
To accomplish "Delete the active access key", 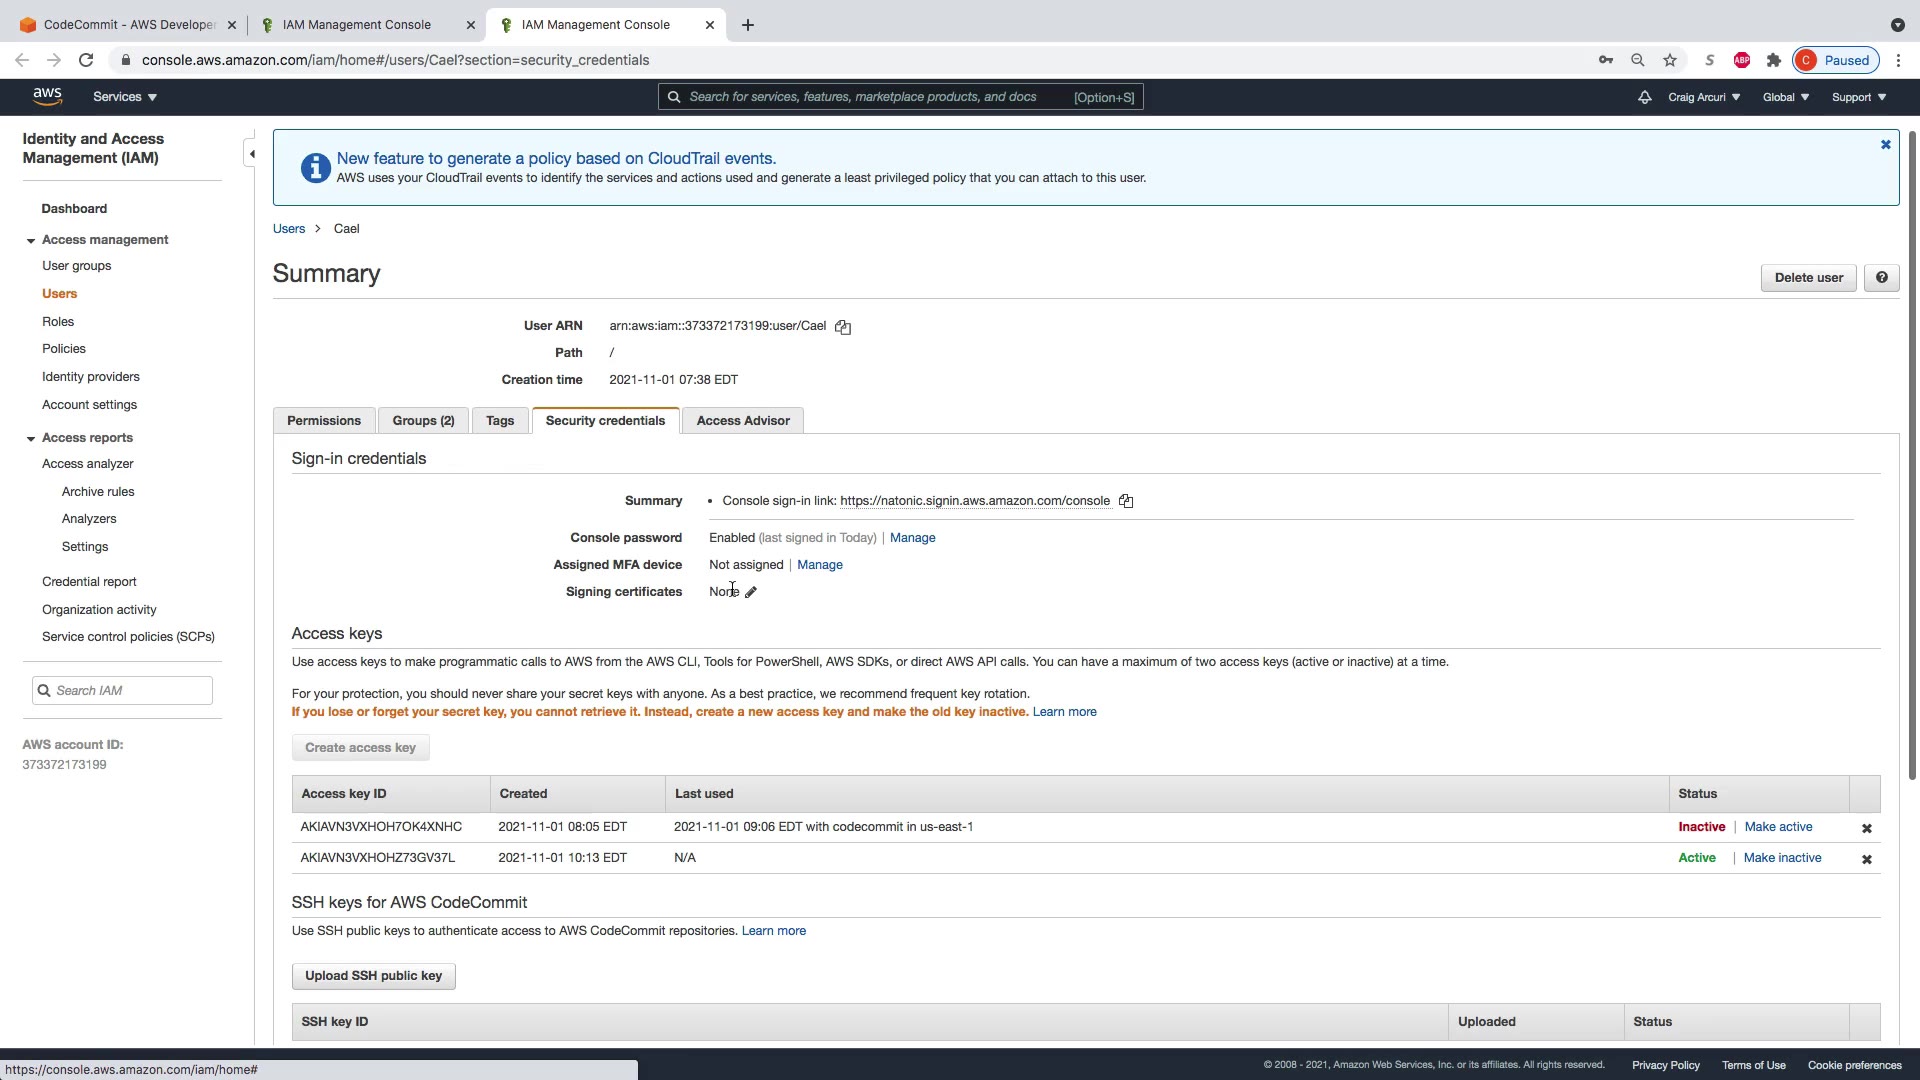I will [x=1866, y=859].
